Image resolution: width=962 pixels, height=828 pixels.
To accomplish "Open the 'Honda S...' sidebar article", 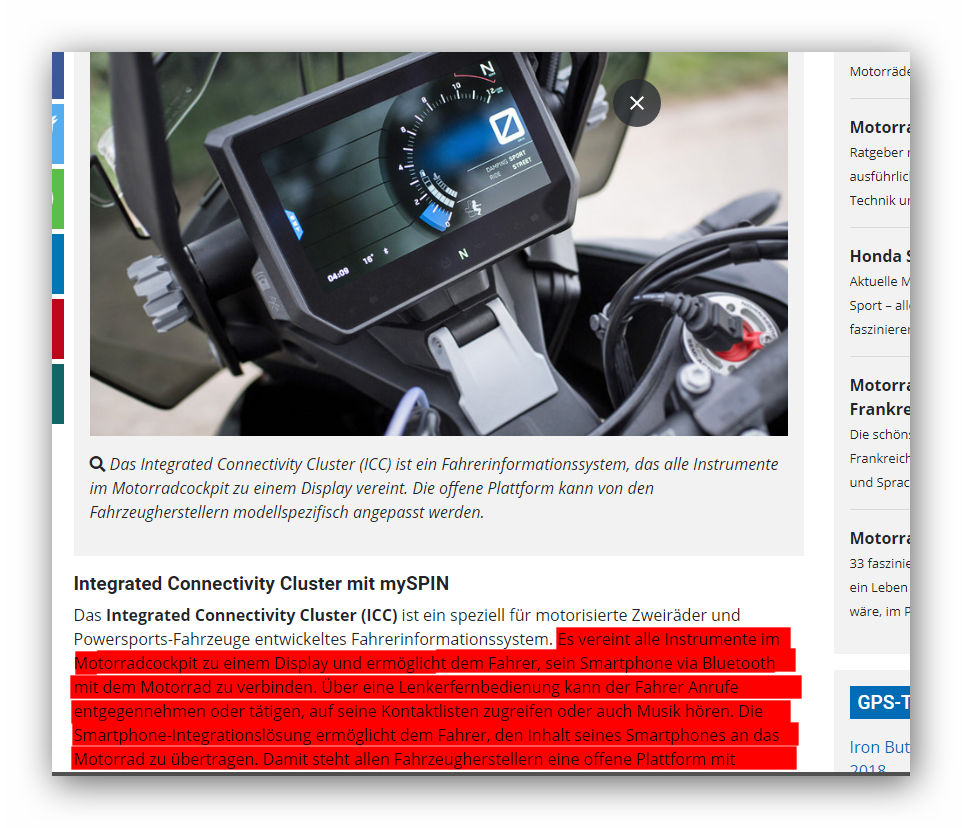I will [879, 256].
